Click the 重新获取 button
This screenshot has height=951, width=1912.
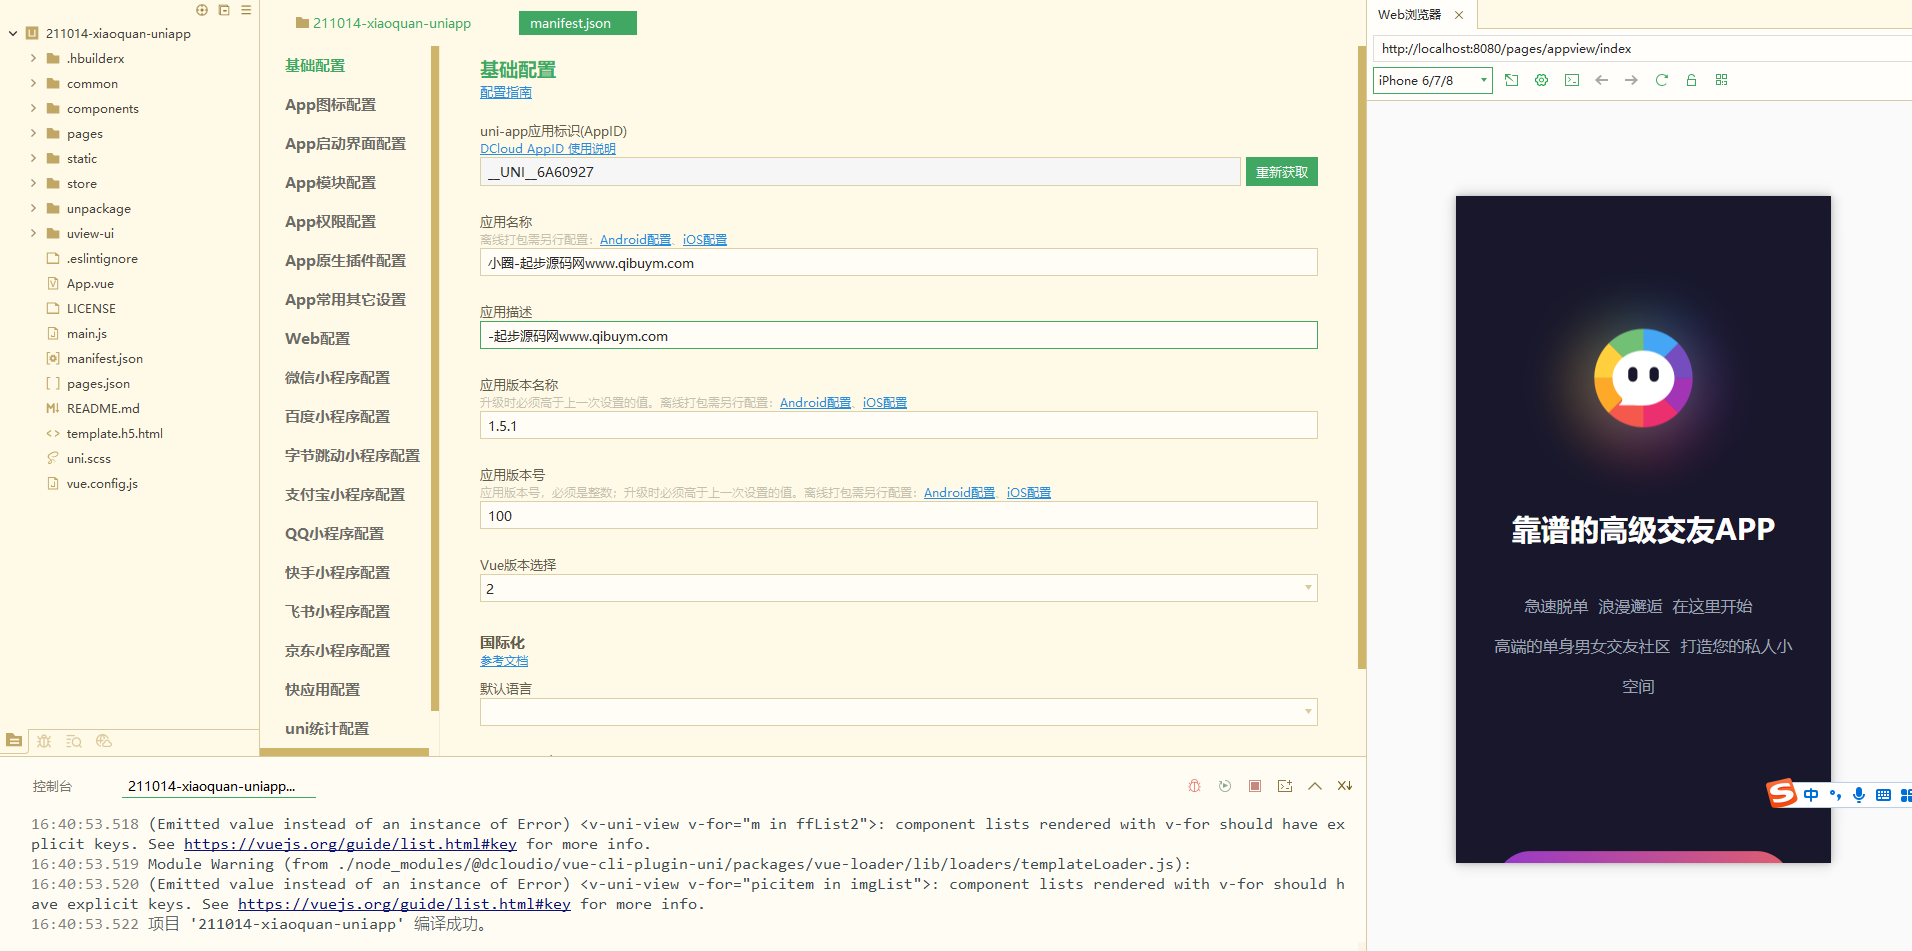click(x=1281, y=172)
